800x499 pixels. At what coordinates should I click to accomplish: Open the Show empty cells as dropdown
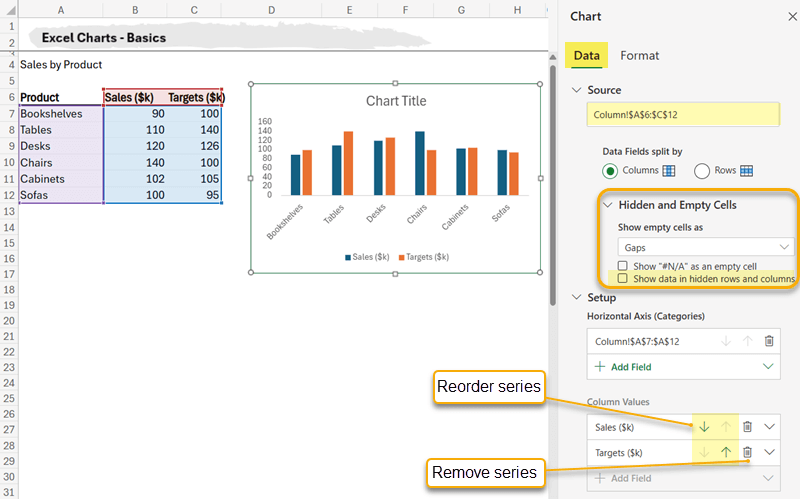[x=705, y=247]
